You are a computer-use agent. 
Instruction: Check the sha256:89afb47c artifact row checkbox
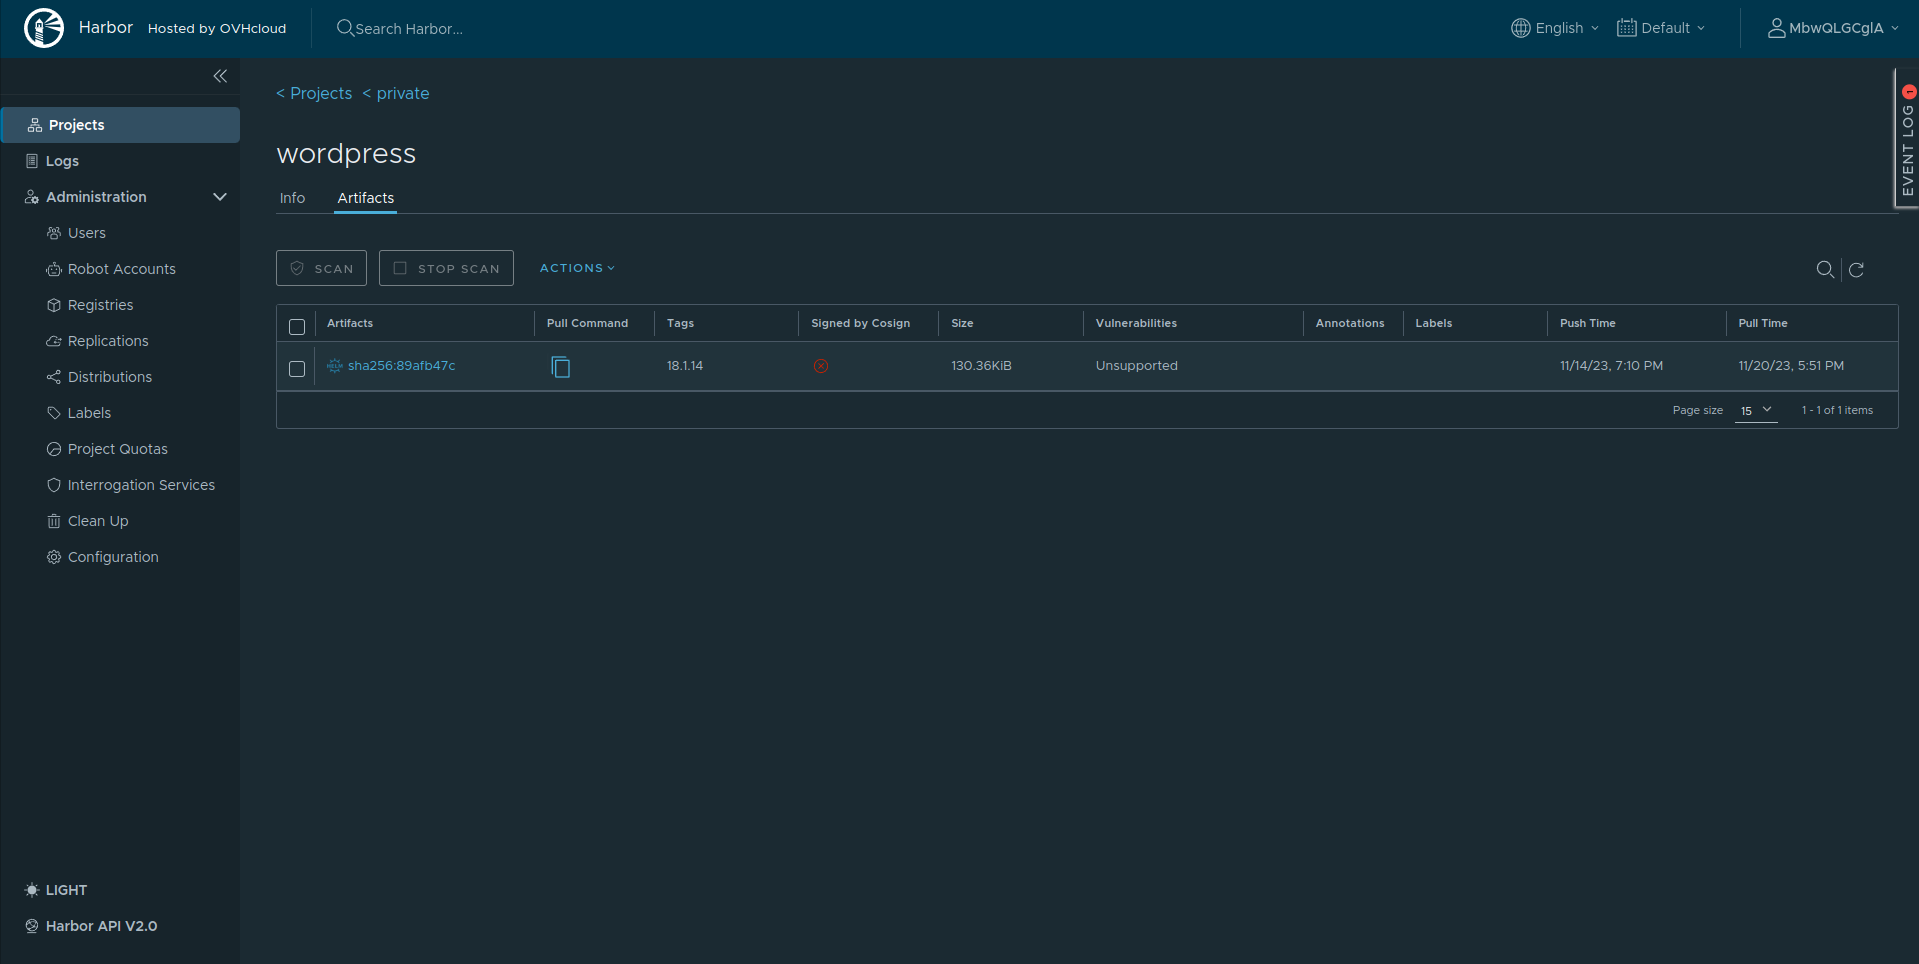pos(296,369)
